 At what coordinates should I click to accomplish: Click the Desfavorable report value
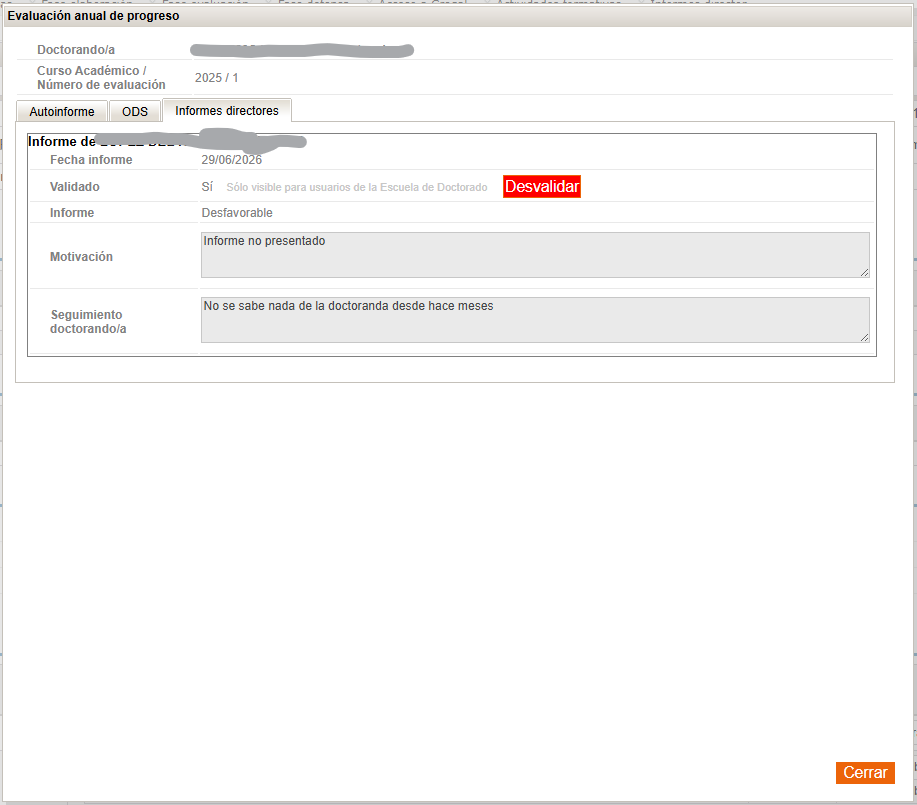[237, 213]
